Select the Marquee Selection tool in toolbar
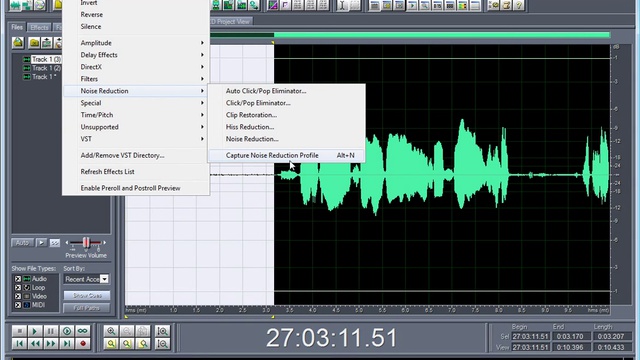Viewport: 640px width, 360px height. tap(355, 5)
